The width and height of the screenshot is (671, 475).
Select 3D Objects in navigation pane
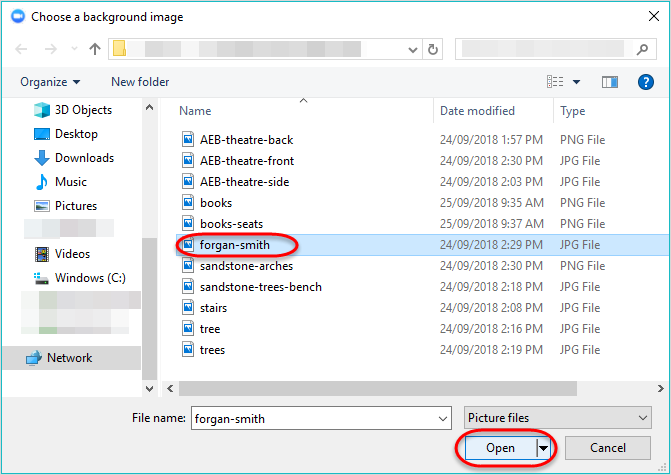point(73,110)
